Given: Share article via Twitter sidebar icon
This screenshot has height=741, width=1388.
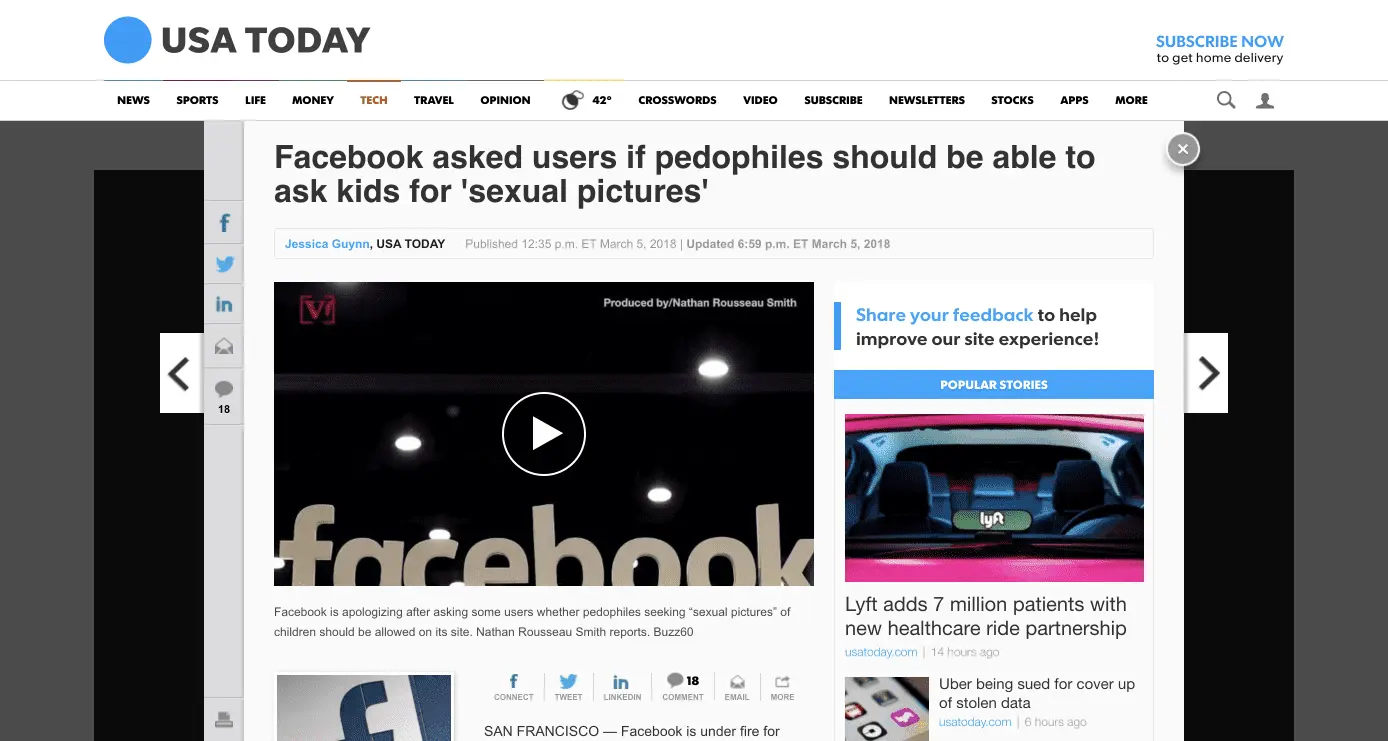Looking at the screenshot, I should pyautogui.click(x=224, y=264).
